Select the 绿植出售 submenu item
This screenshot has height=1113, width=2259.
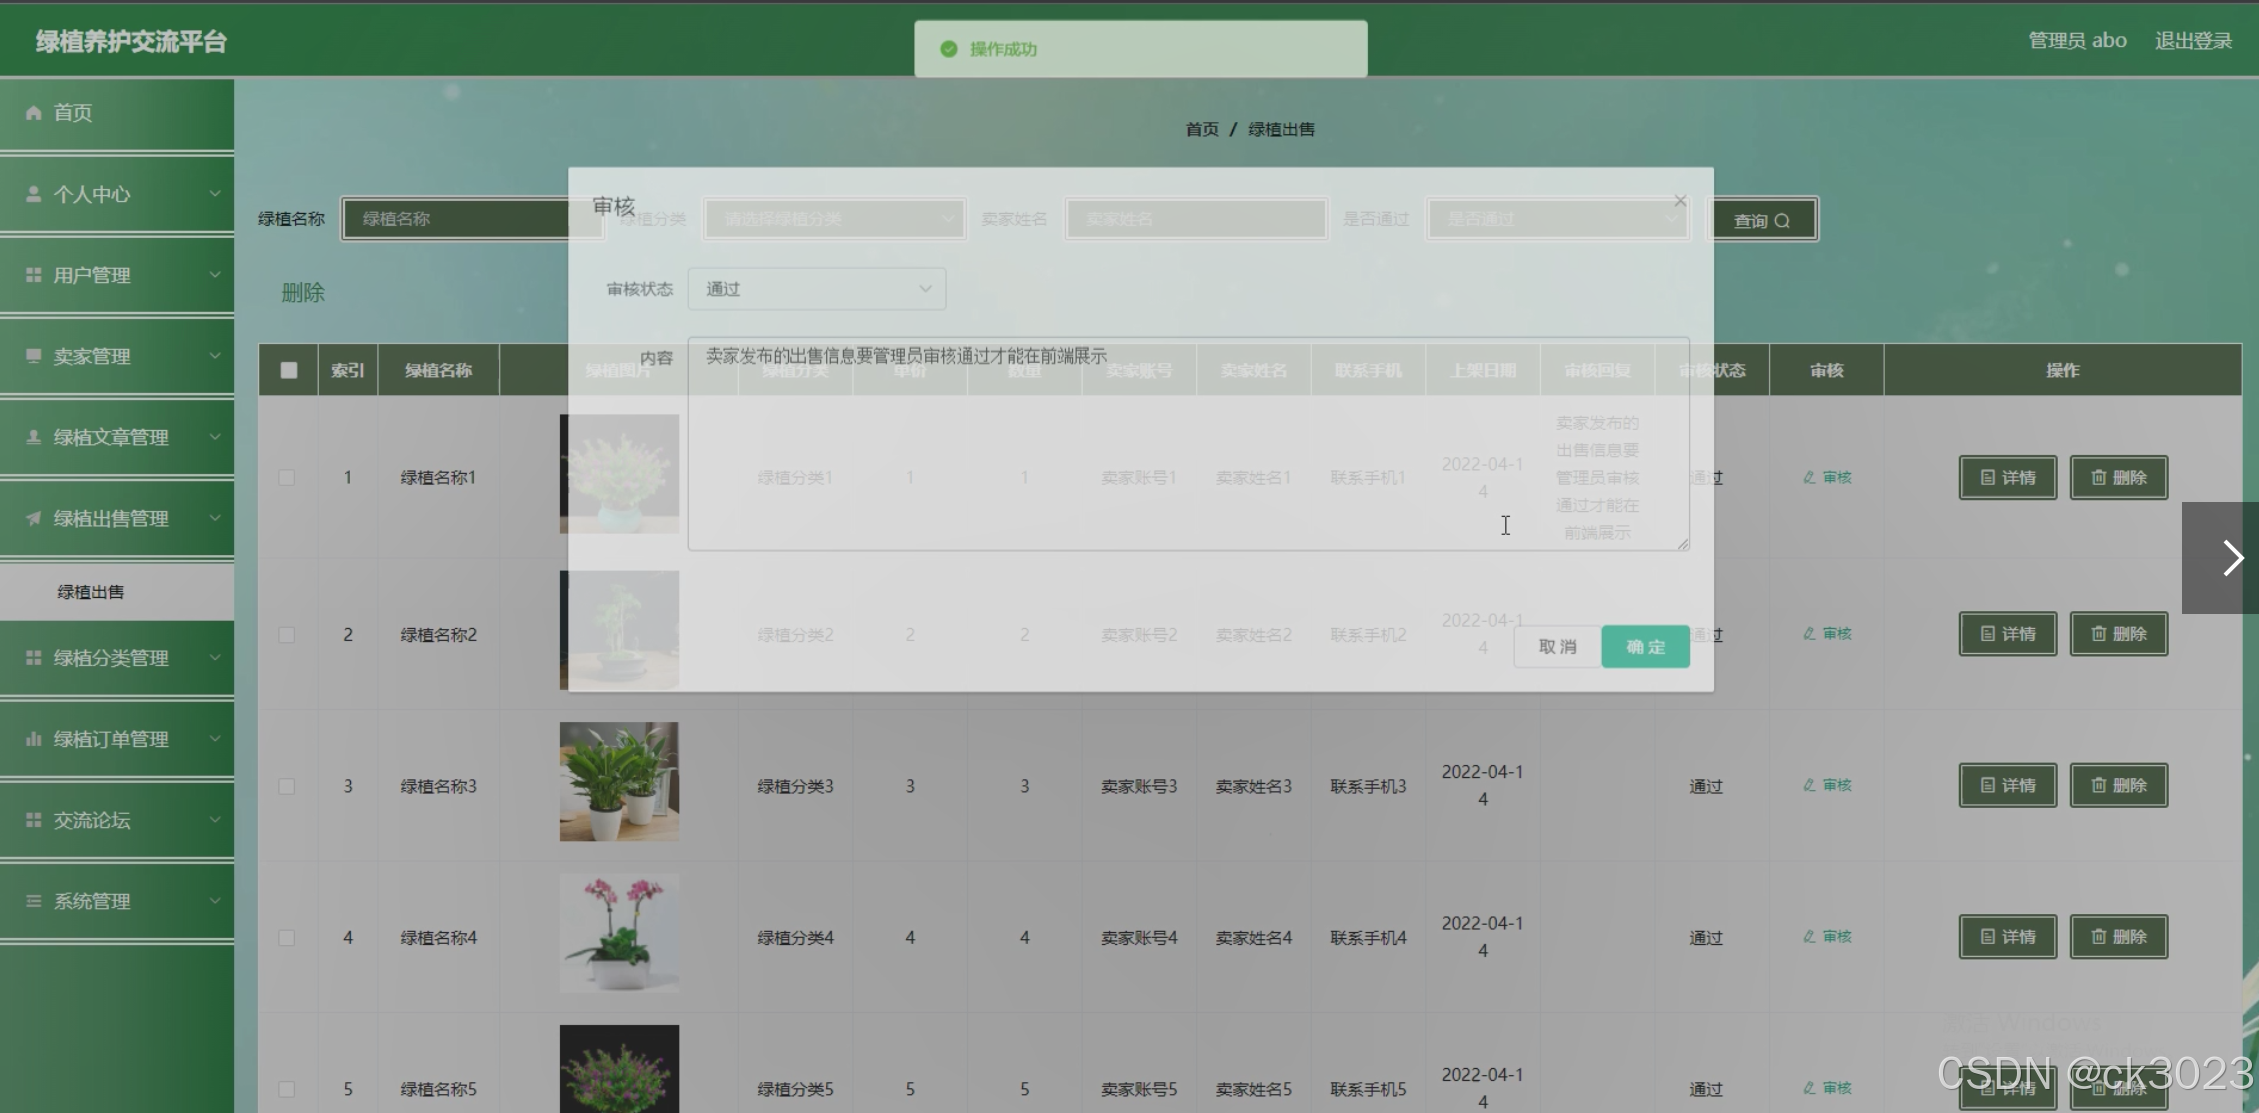tap(91, 592)
